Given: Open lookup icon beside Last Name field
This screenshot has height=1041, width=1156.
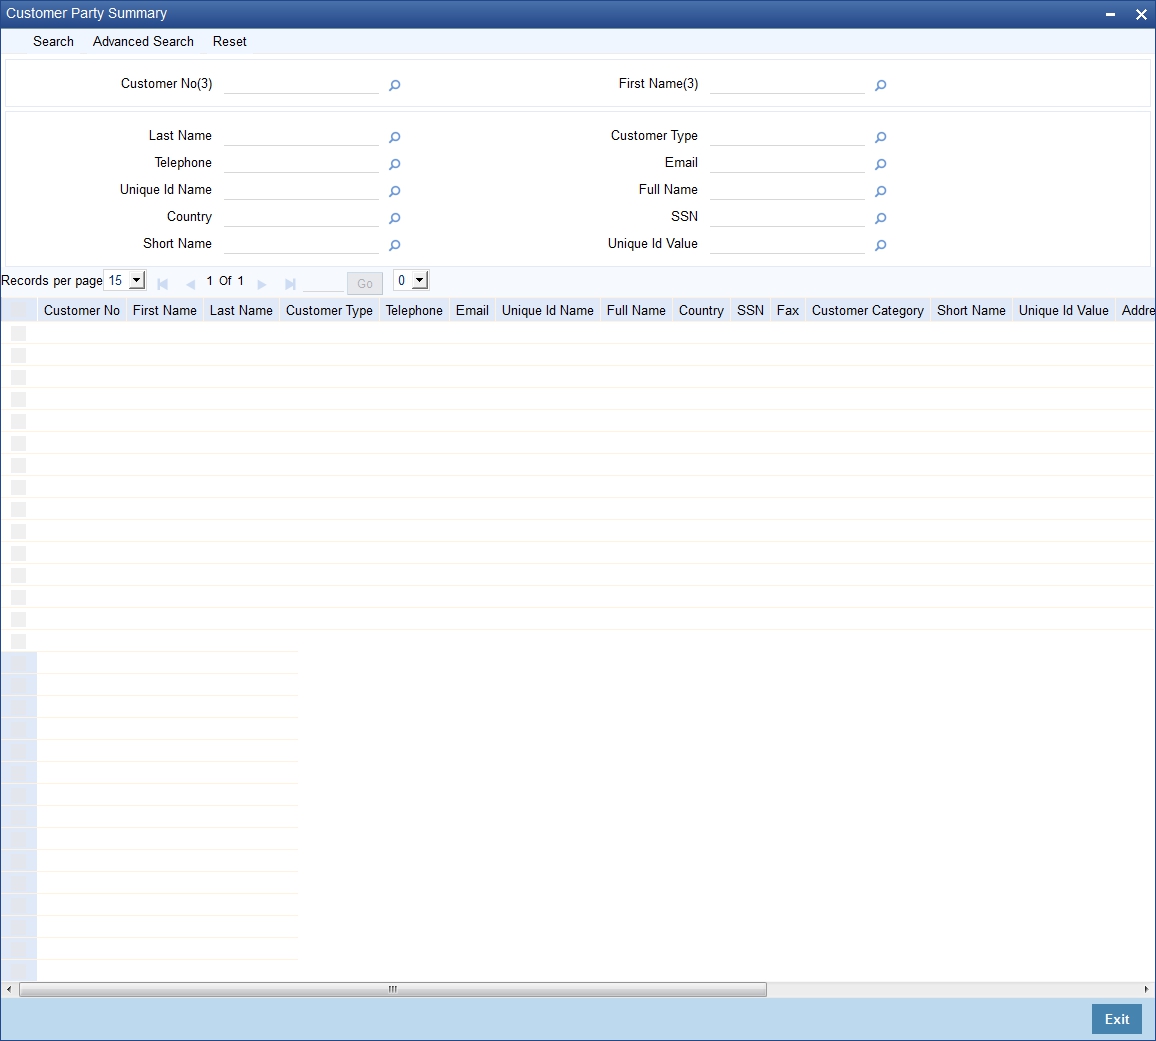Looking at the screenshot, I should (394, 137).
